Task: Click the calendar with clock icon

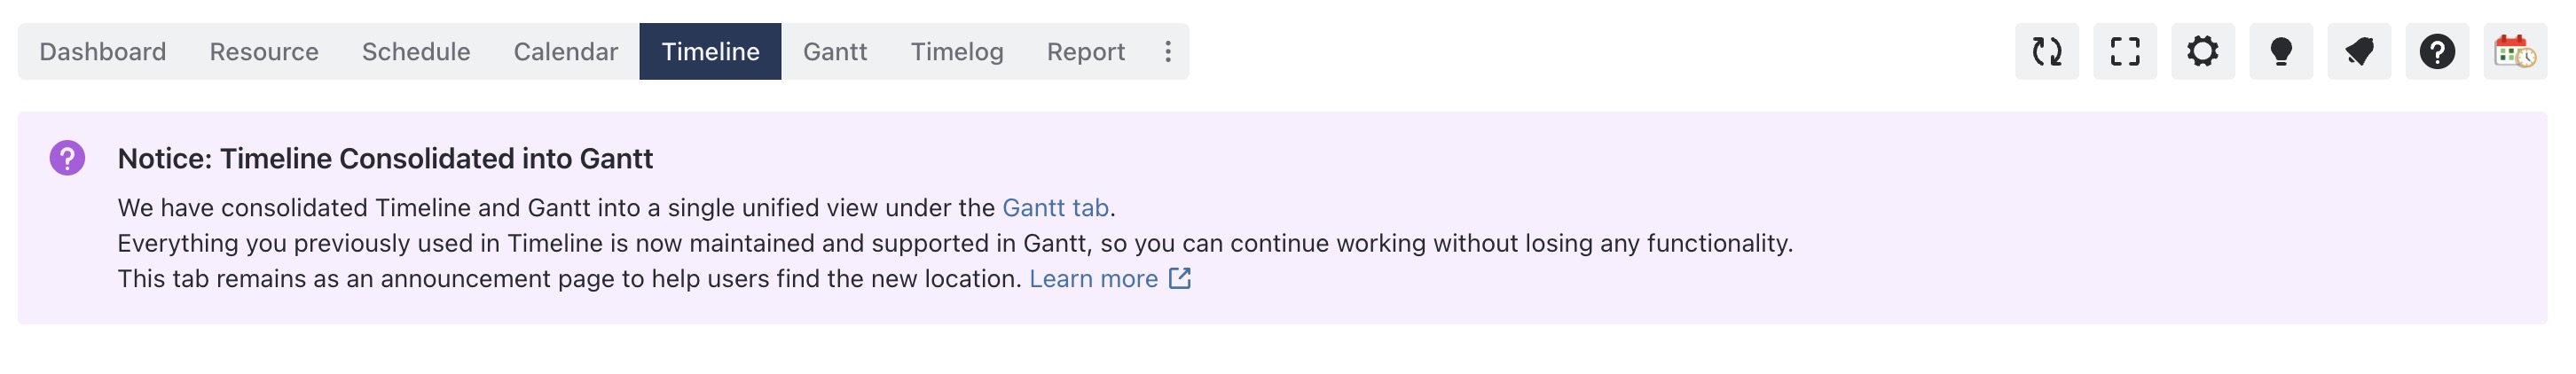Action: point(2514,51)
